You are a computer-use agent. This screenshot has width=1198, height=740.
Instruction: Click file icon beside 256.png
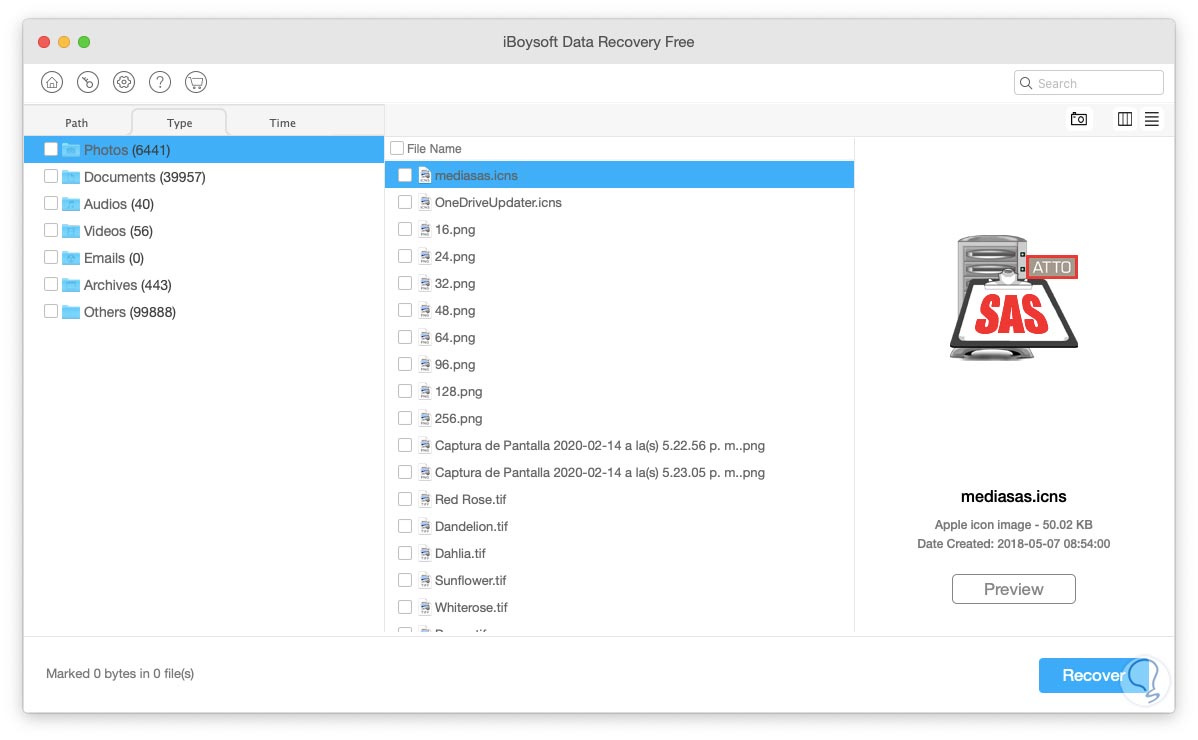[425, 418]
